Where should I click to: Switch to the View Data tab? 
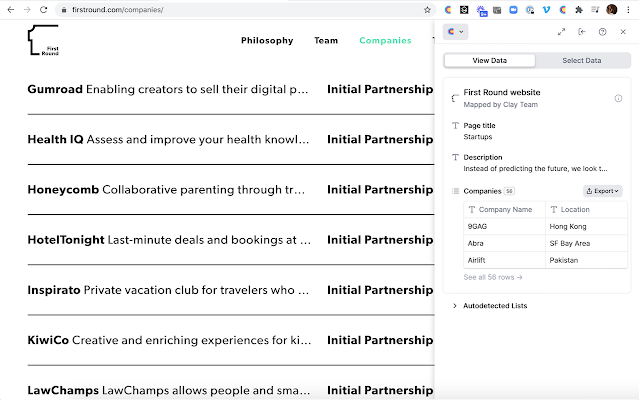tap(489, 60)
